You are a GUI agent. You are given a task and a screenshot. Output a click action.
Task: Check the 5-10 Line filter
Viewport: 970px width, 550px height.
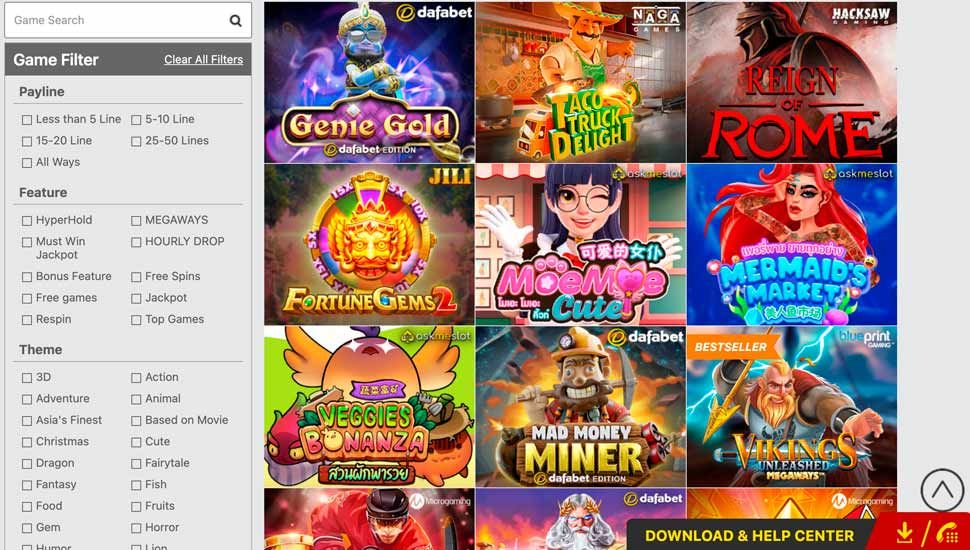136,120
